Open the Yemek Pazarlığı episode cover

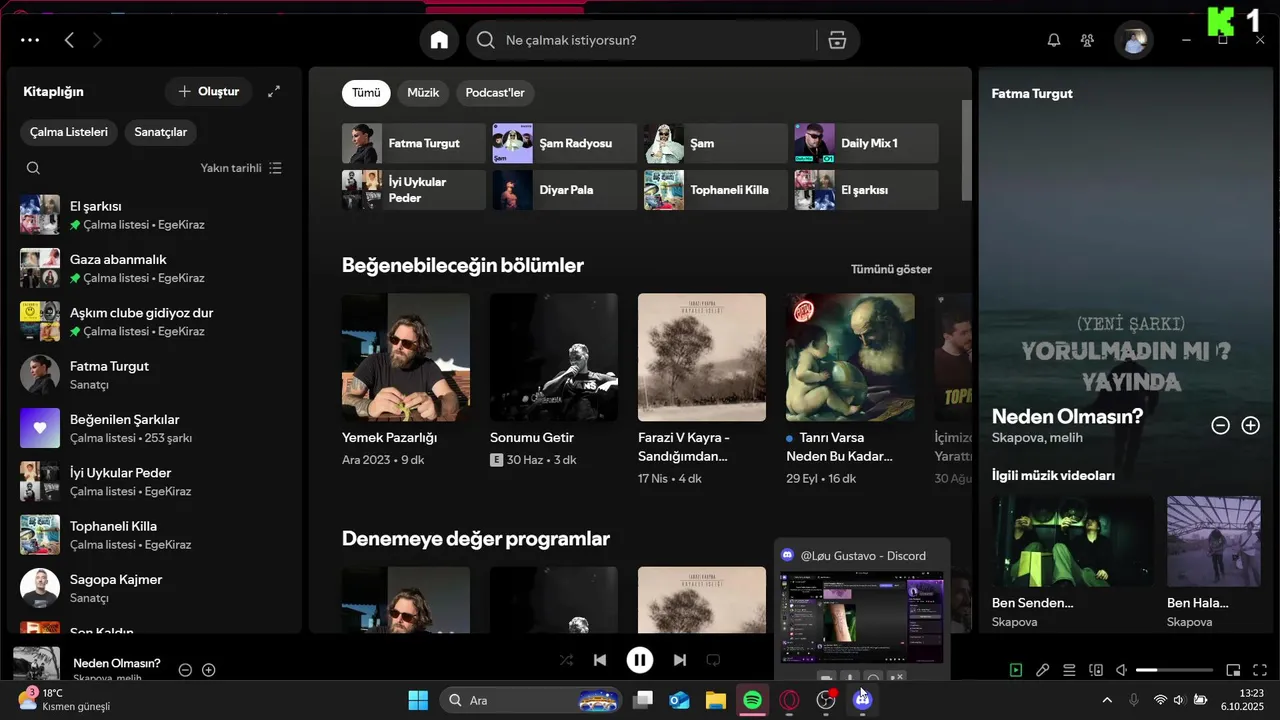coord(406,357)
